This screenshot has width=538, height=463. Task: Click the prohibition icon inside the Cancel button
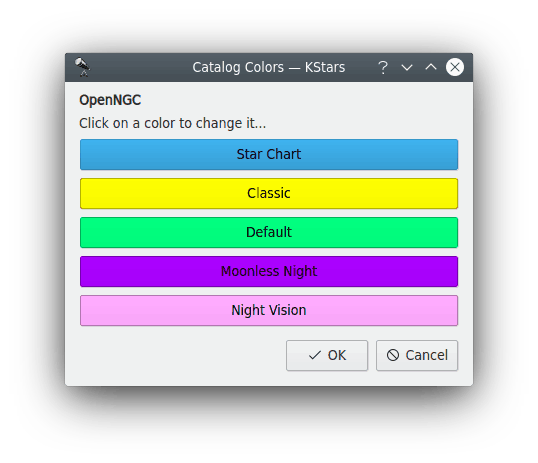[x=393, y=355]
